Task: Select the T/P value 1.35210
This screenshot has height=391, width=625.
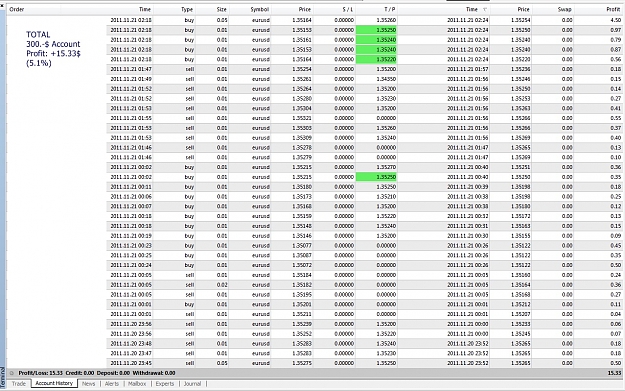Action: [386, 196]
